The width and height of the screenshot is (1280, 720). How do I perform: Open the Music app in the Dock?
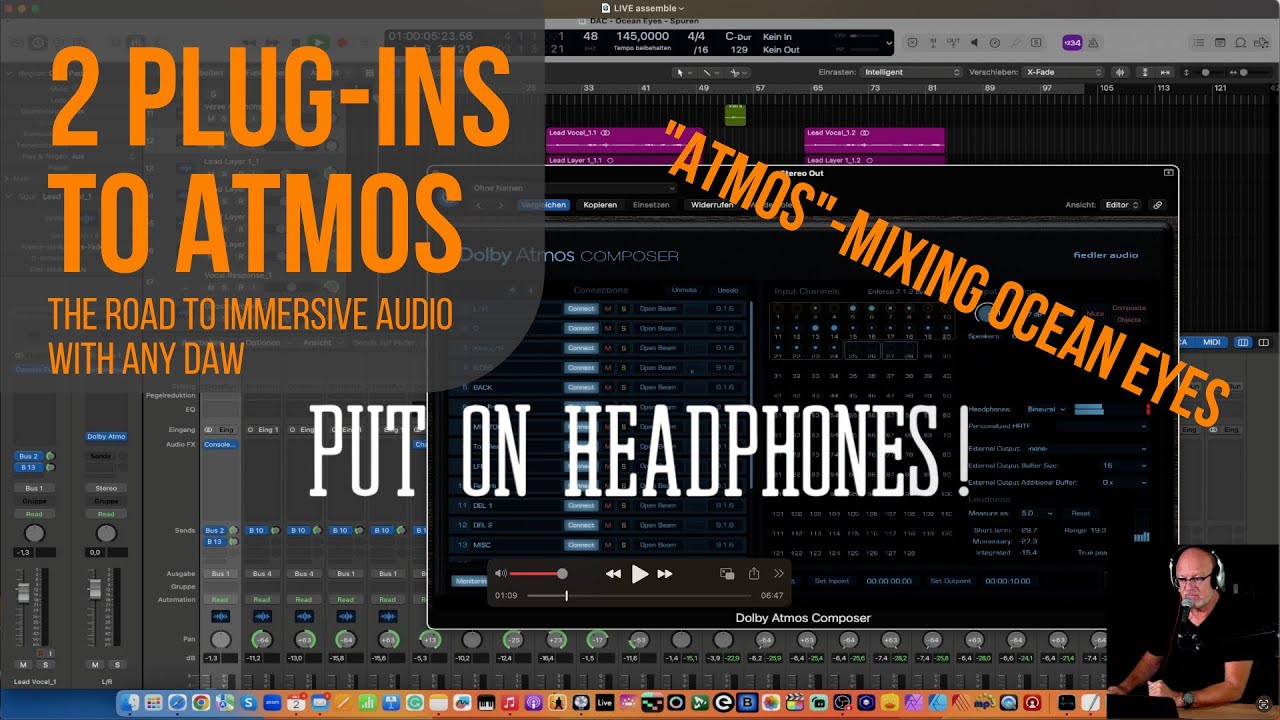pyautogui.click(x=510, y=704)
